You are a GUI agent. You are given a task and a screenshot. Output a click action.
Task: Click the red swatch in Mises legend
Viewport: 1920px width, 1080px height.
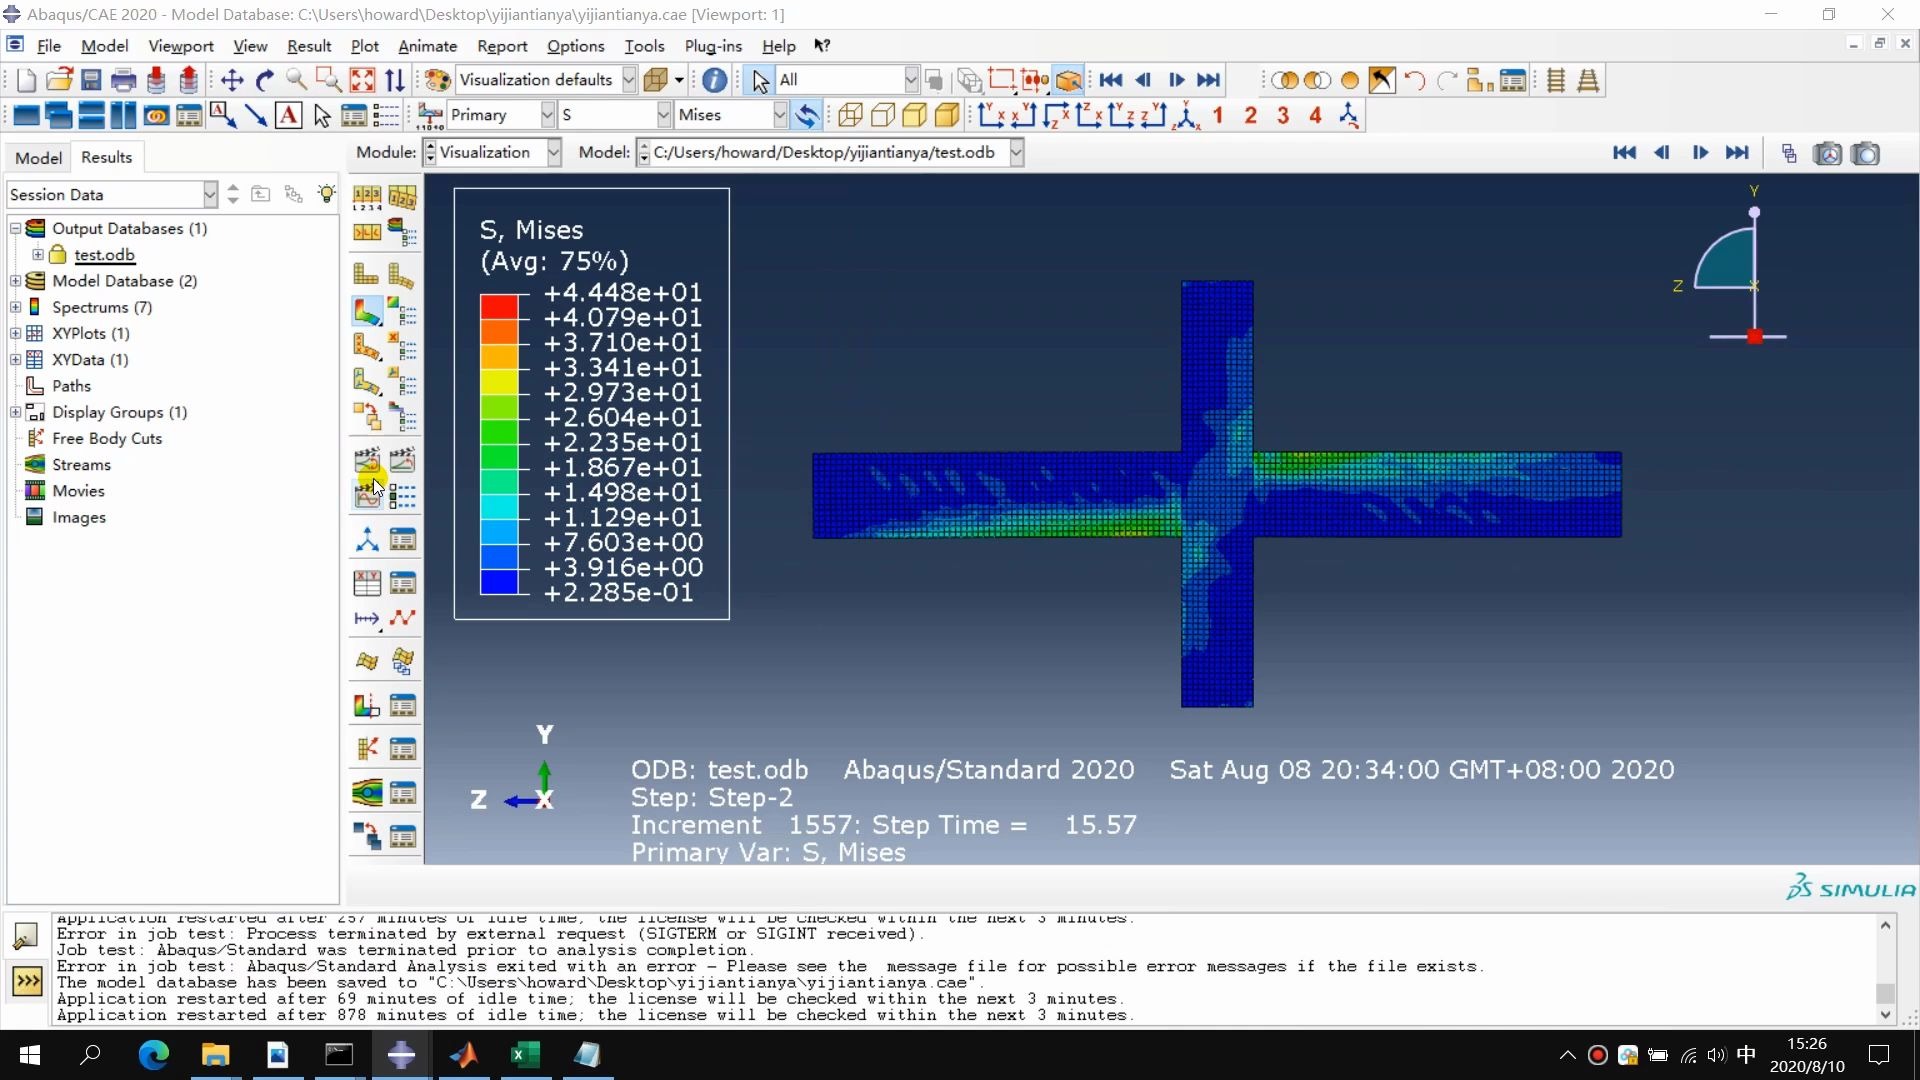(499, 306)
